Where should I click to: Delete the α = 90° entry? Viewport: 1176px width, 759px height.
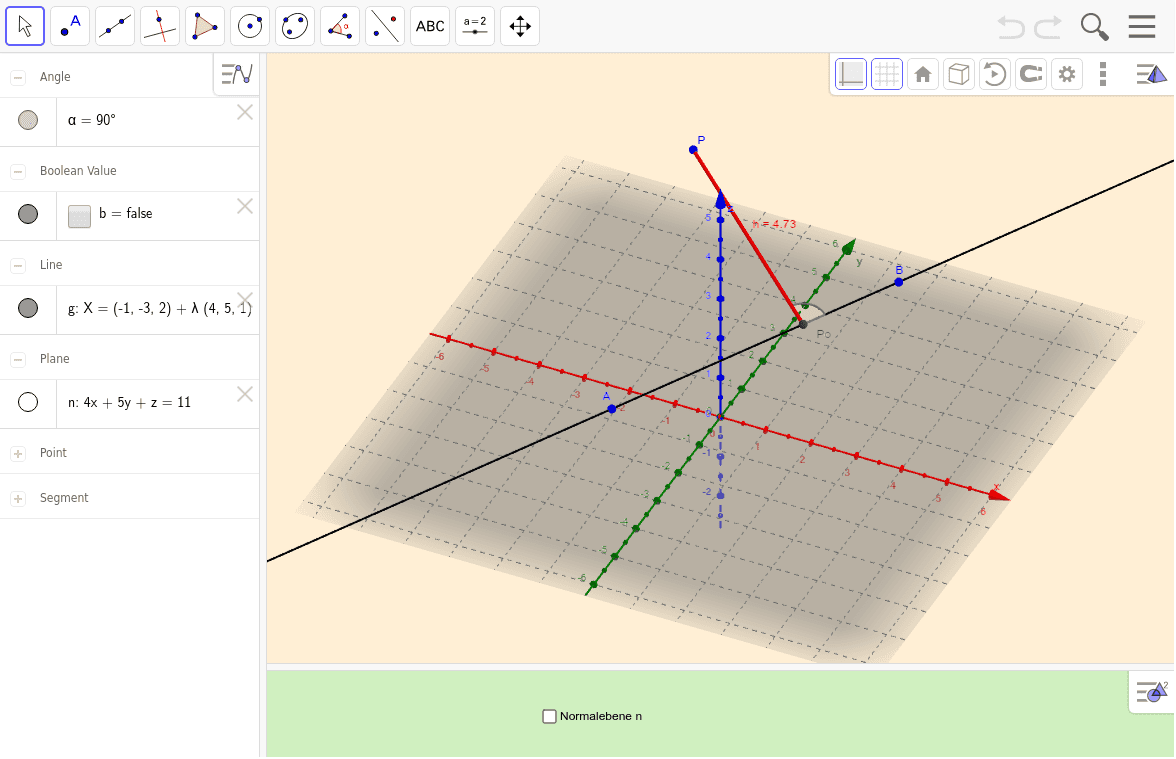[x=244, y=112]
